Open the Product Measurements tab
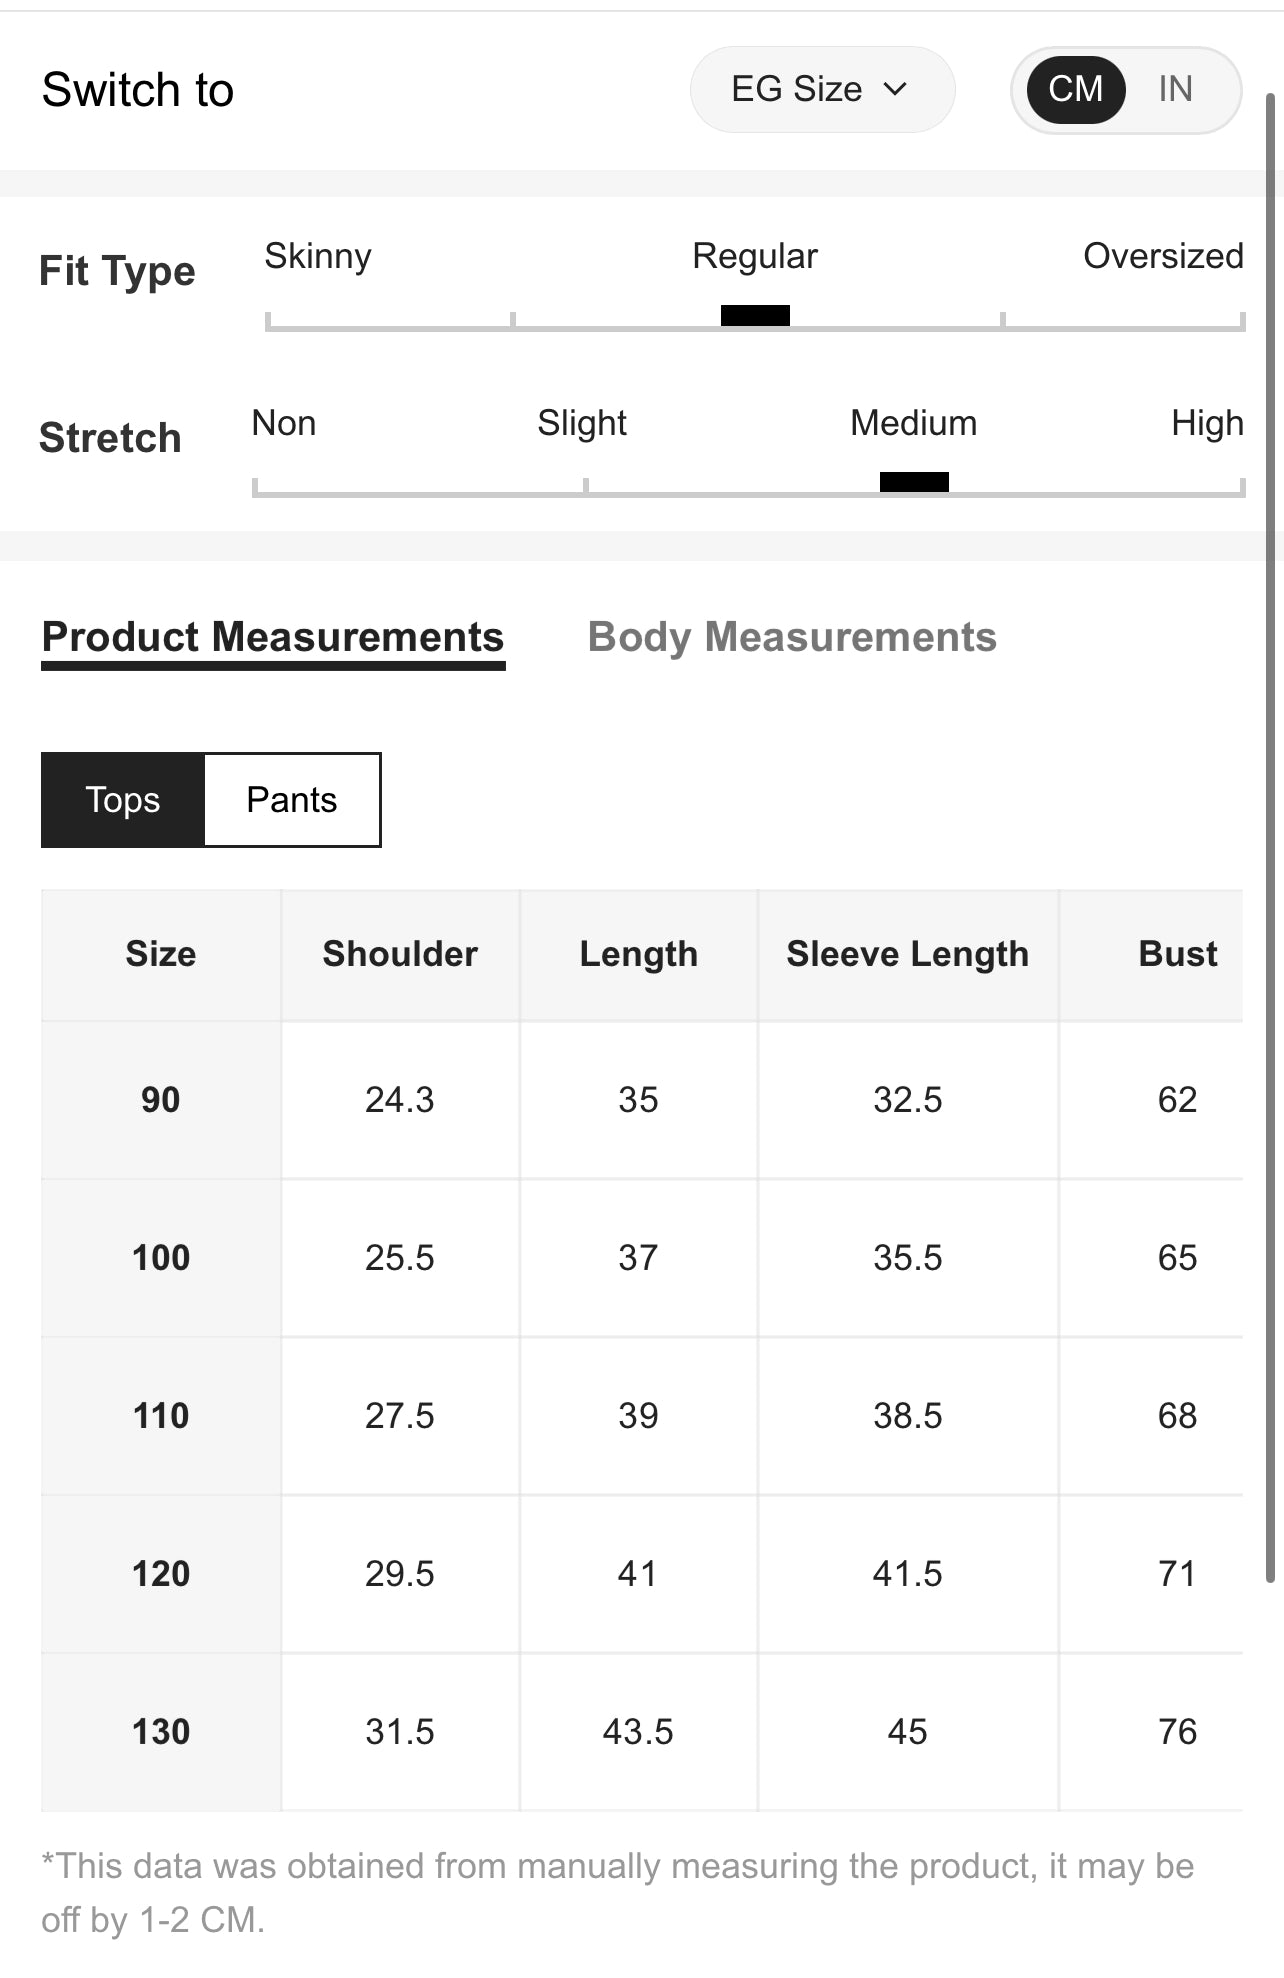Viewport: 1284px width, 1978px height. [273, 638]
